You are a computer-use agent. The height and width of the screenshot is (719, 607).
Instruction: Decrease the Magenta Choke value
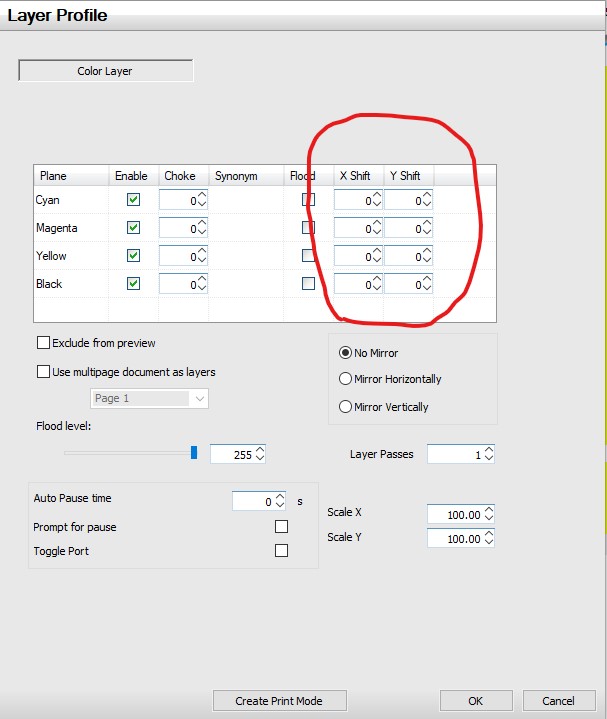pyautogui.click(x=202, y=232)
